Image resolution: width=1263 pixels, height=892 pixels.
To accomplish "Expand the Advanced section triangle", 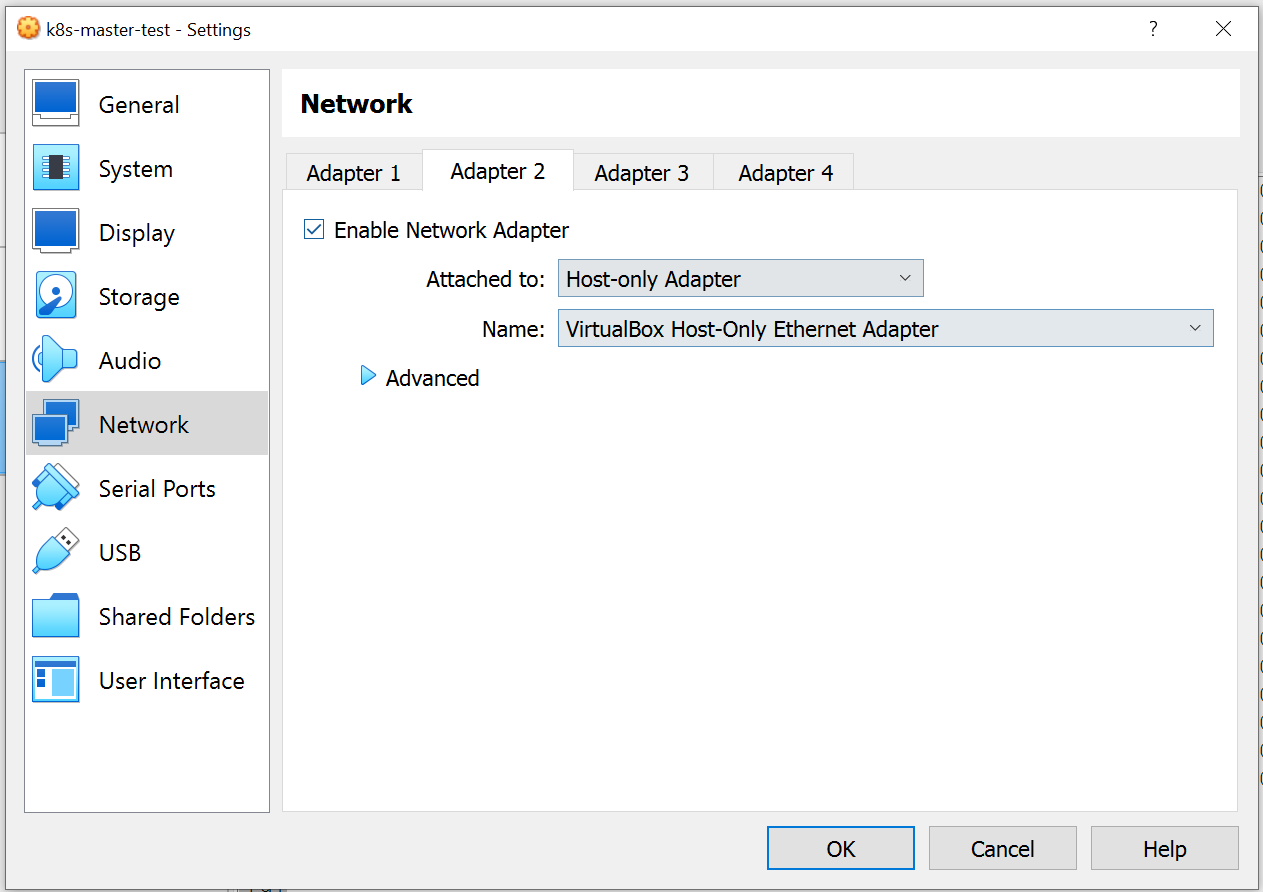I will tap(368, 377).
